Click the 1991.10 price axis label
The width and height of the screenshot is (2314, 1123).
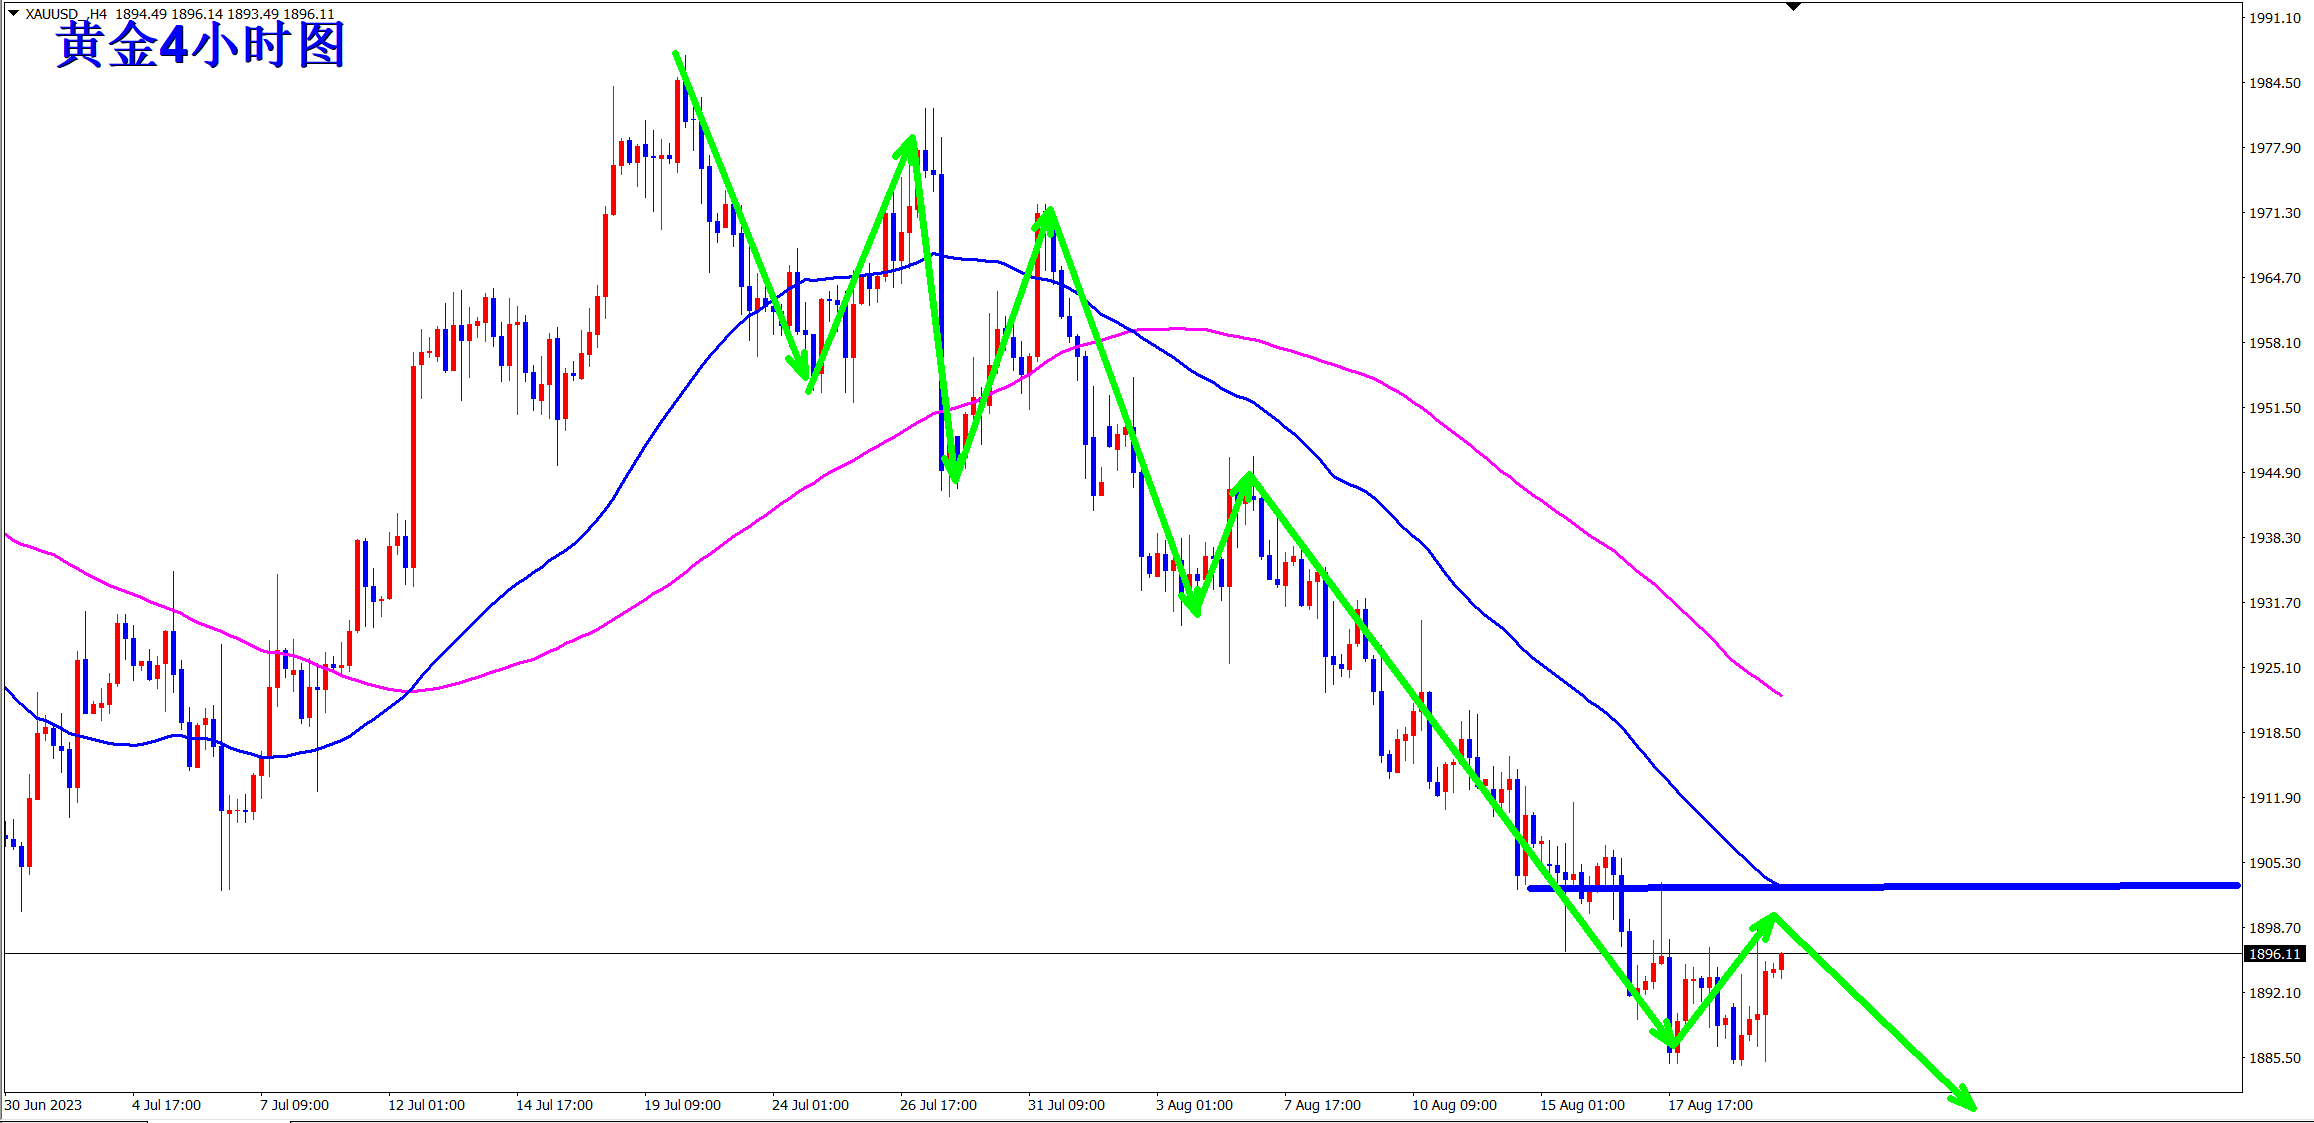click(x=2274, y=18)
